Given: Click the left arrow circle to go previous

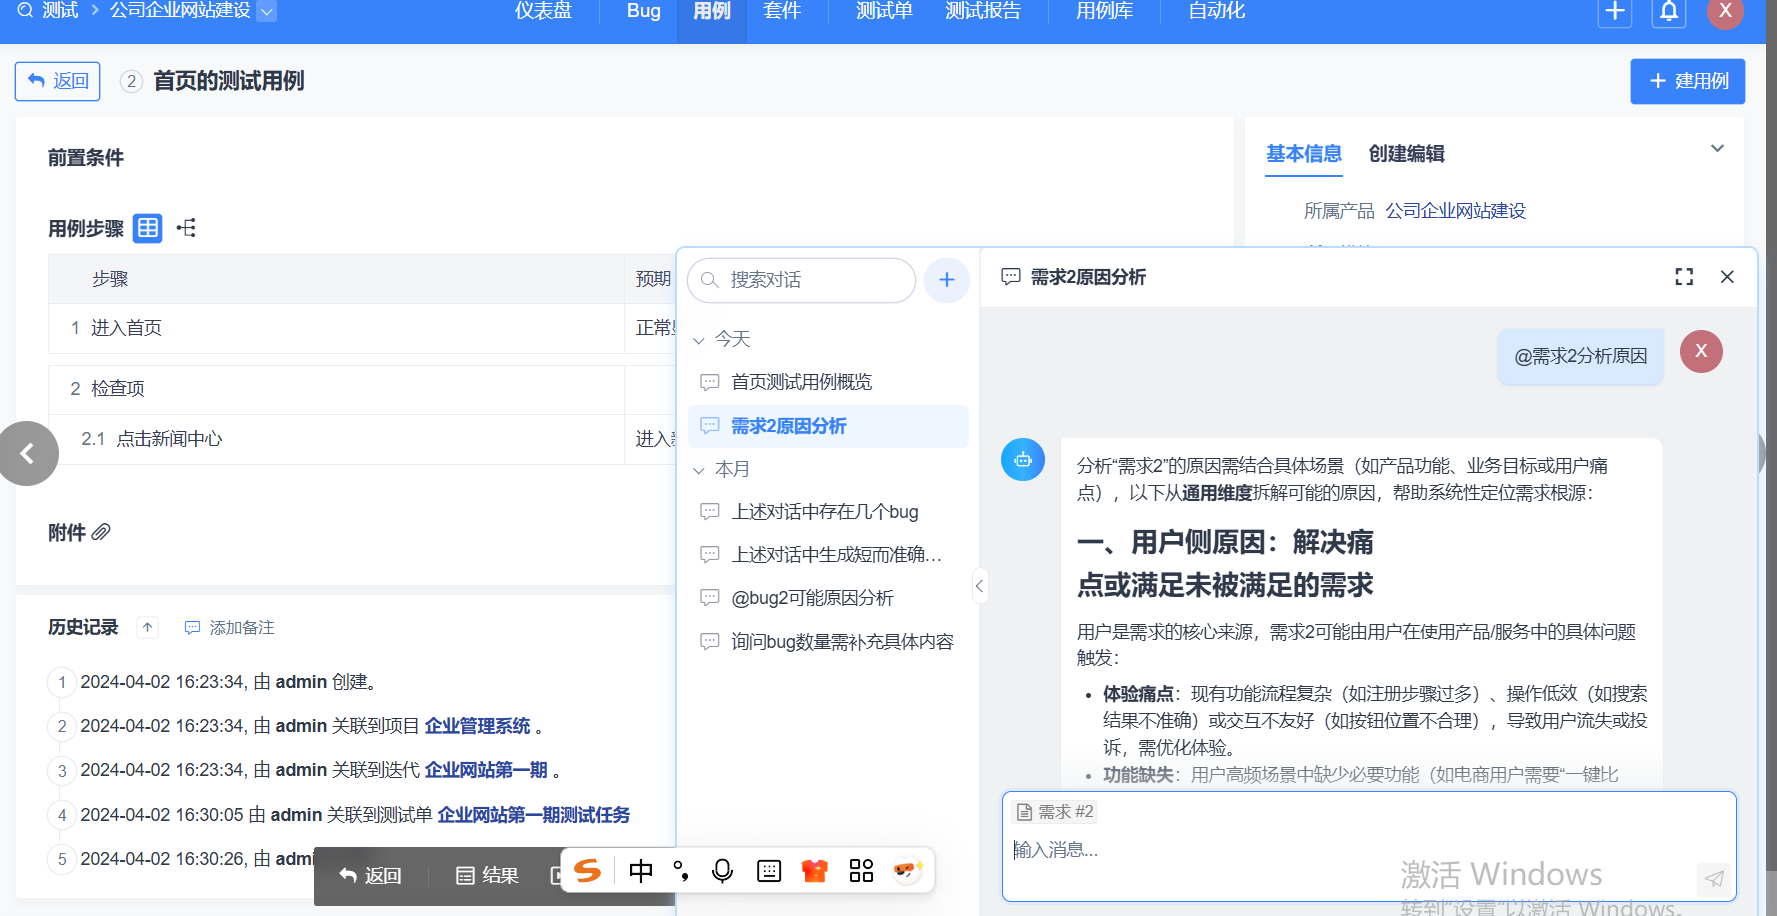Looking at the screenshot, I should [28, 454].
